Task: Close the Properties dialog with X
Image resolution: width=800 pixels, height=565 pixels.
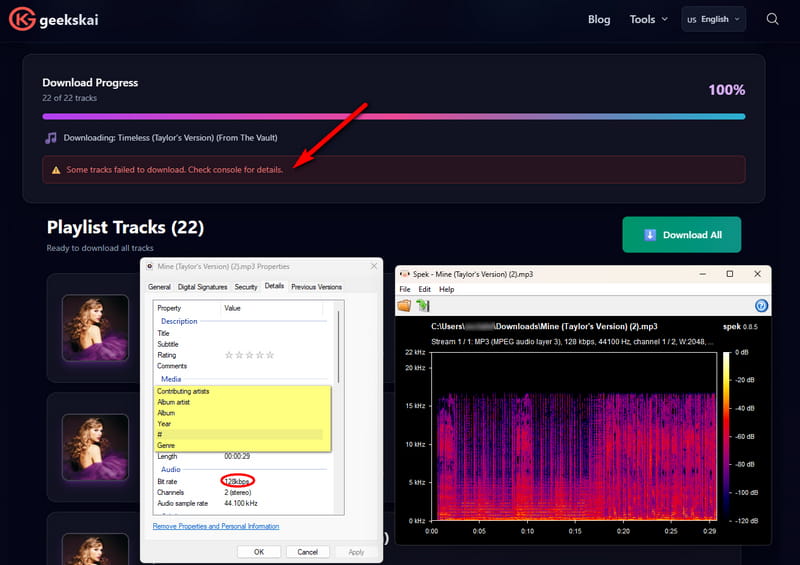Action: tap(374, 266)
